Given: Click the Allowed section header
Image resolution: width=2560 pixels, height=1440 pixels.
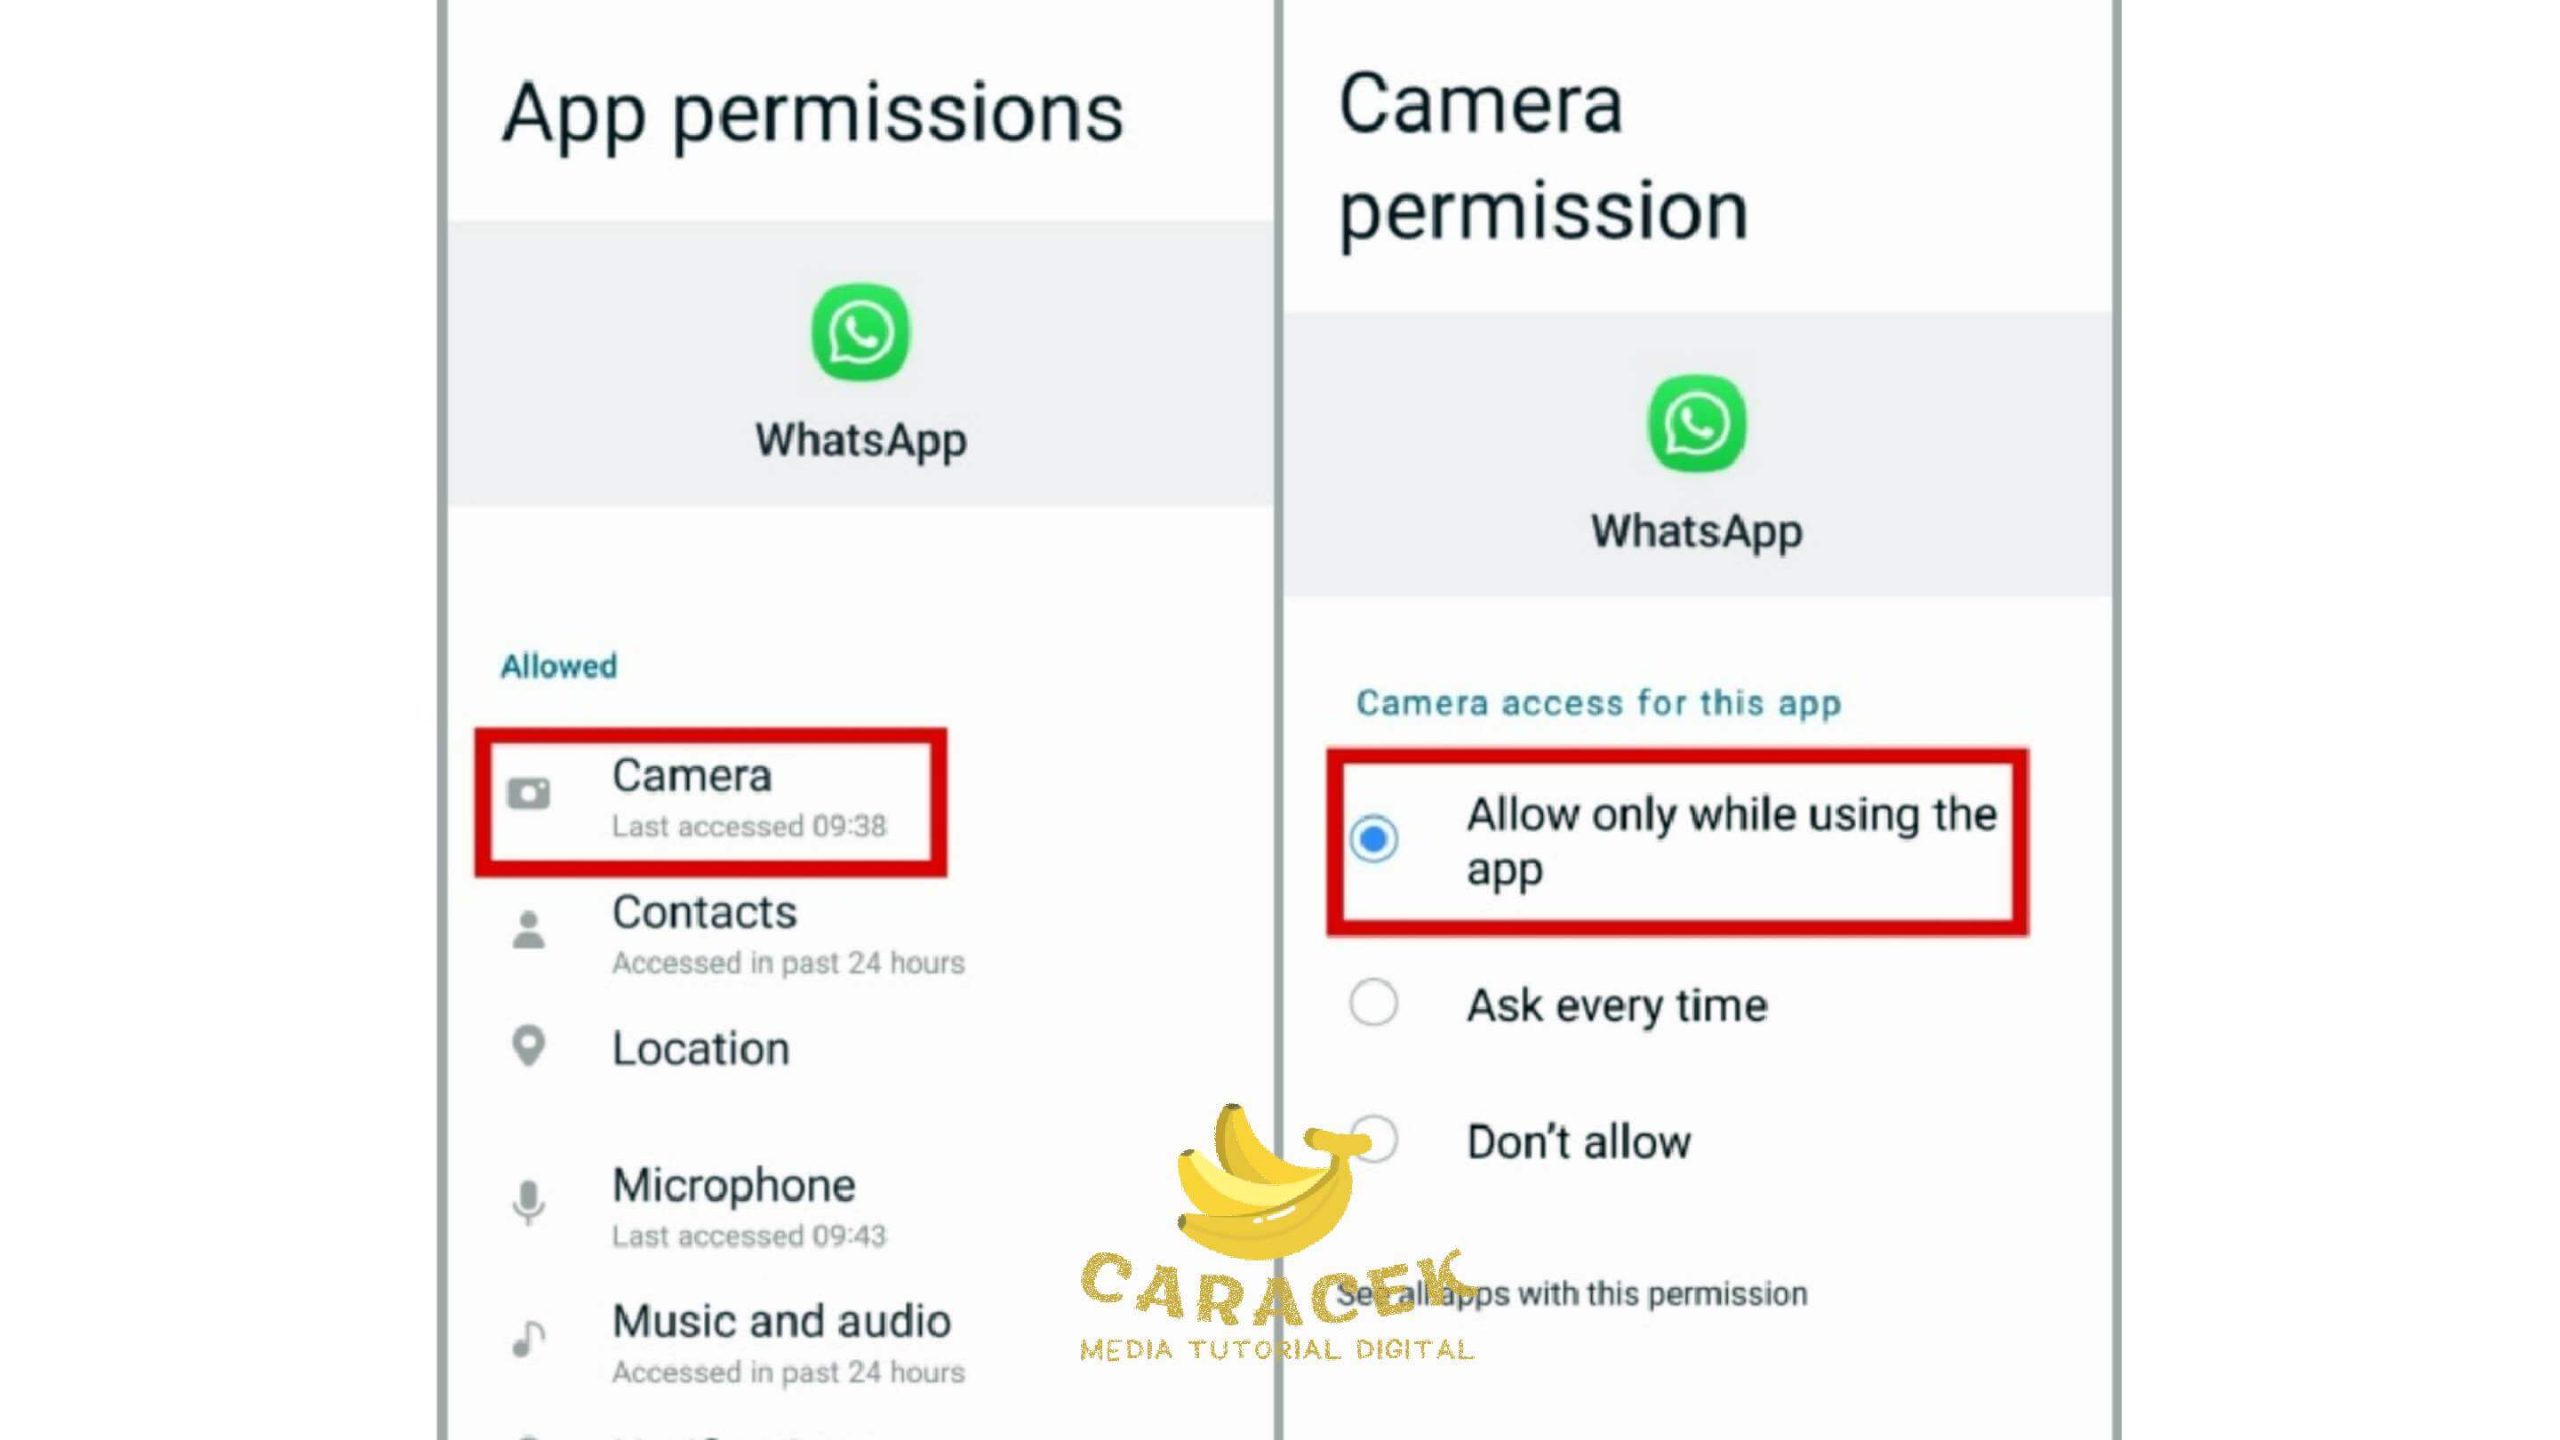Looking at the screenshot, I should click(x=557, y=665).
